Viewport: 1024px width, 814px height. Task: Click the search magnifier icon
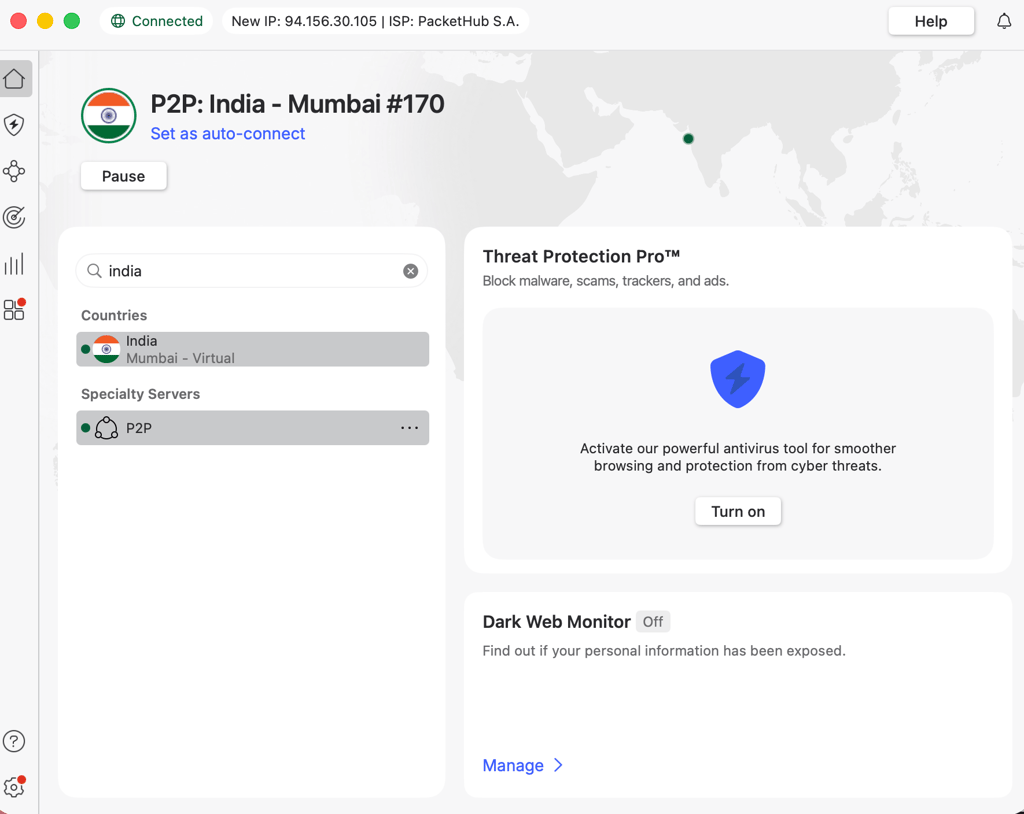94,271
